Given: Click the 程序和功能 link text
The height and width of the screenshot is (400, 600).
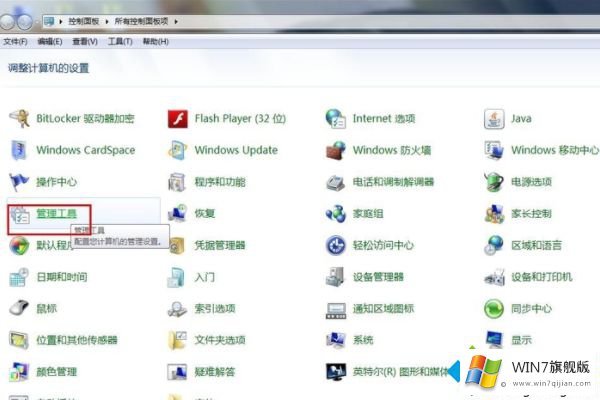Looking at the screenshot, I should pyautogui.click(x=220, y=182).
